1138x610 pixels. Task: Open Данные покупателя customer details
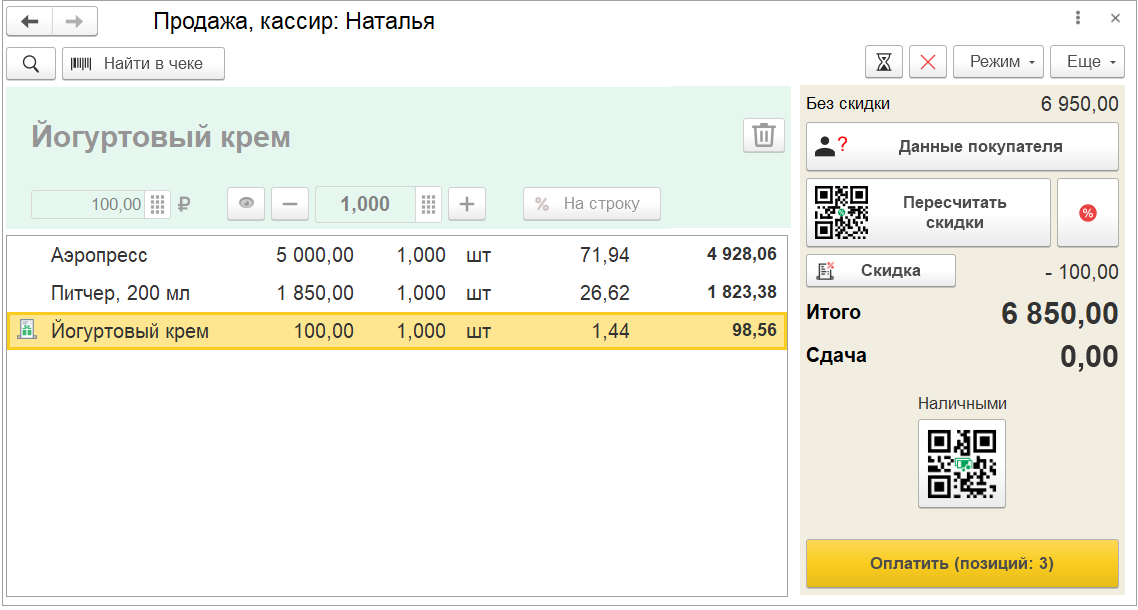[x=962, y=147]
